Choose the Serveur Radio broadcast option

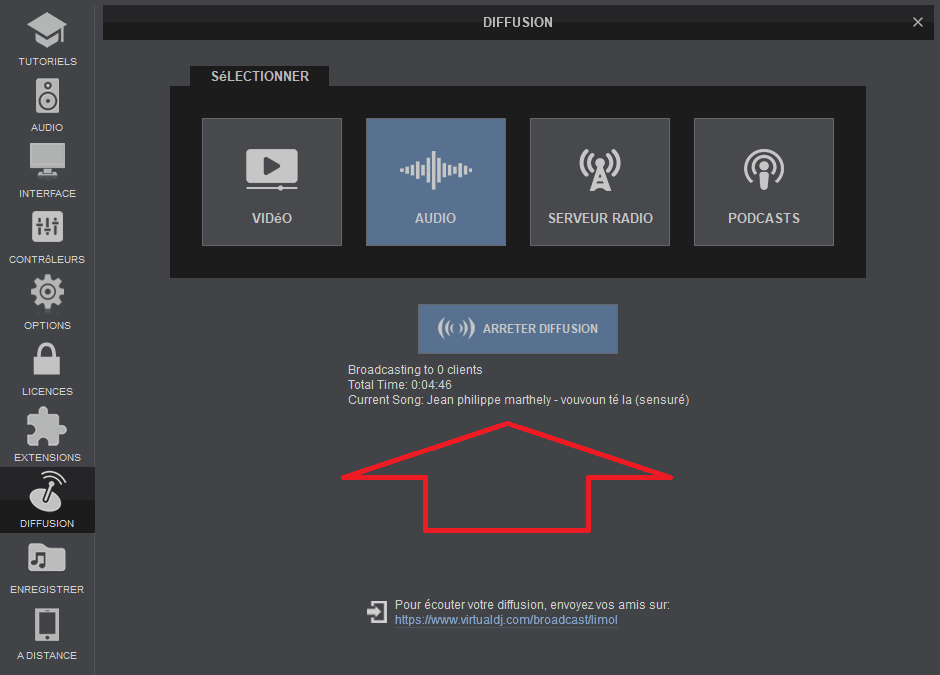tap(600, 182)
